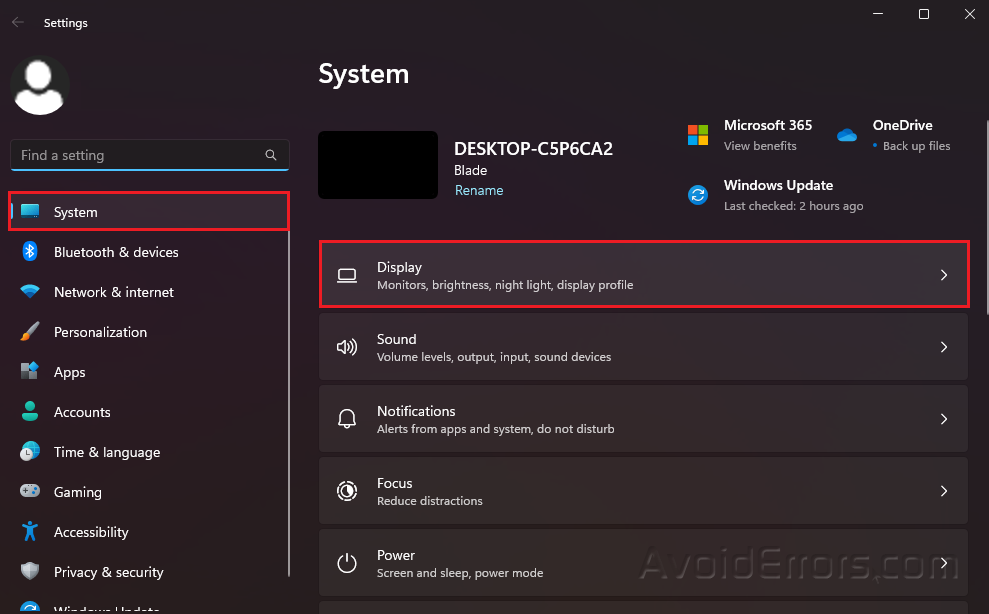The image size is (989, 614).
Task: Click the Bluetooth & devices icon
Action: pos(30,252)
